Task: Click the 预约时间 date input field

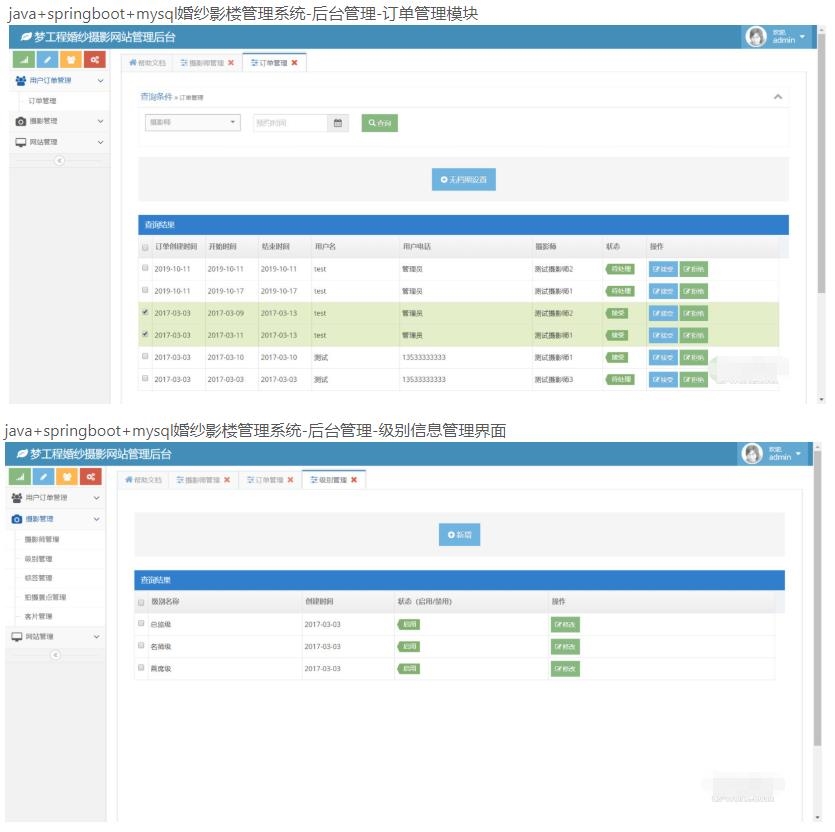Action: click(290, 123)
